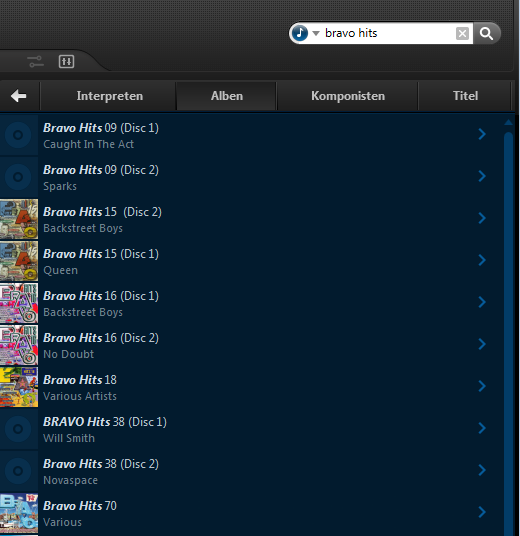Screen dimensions: 520x536
Task: Open search category dropdown arrow
Action: (316, 33)
